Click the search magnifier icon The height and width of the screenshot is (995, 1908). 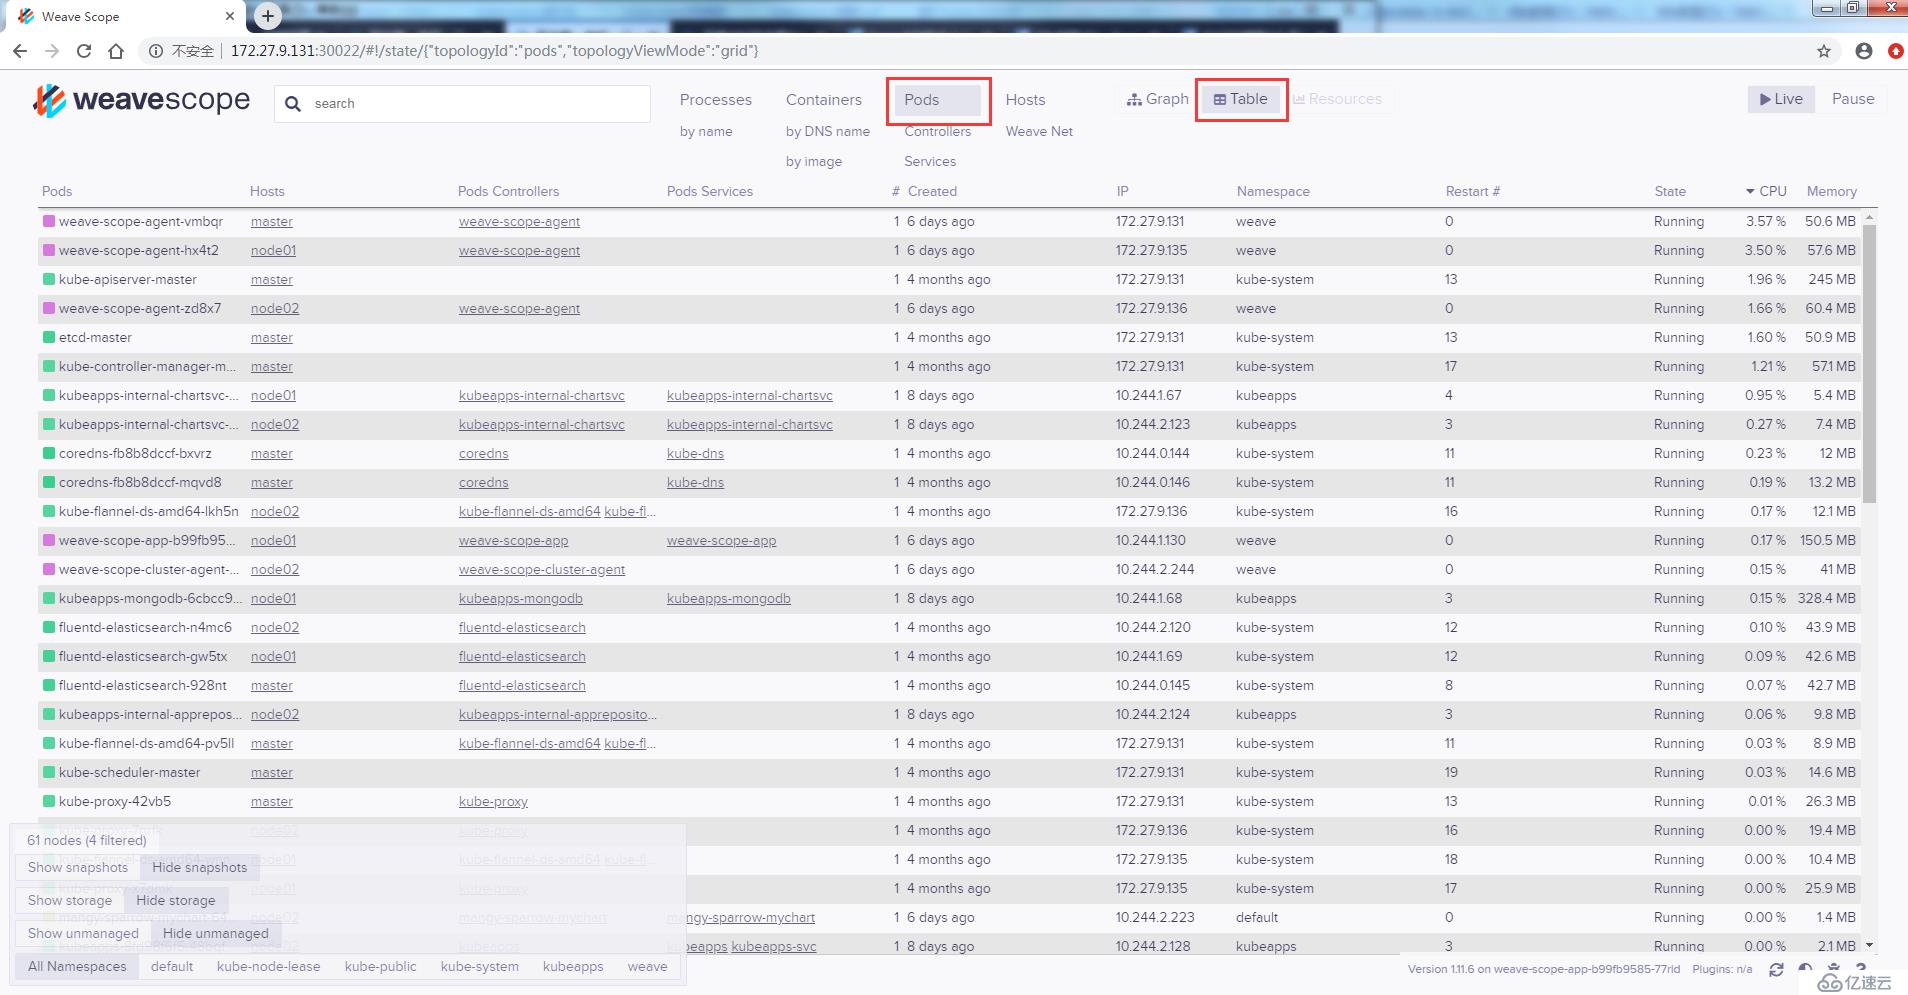pyautogui.click(x=293, y=104)
